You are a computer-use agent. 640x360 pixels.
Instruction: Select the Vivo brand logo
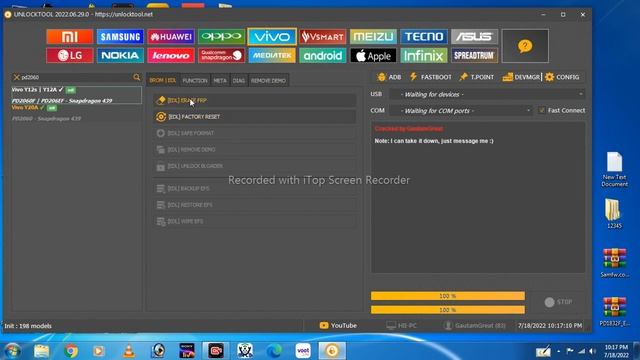272,37
